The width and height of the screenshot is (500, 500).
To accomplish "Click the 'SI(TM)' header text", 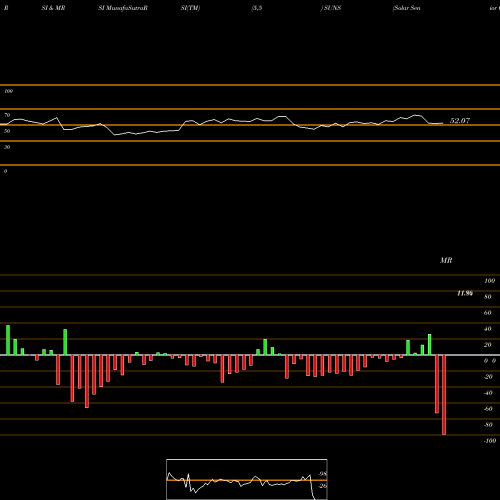I will pyautogui.click(x=190, y=8).
